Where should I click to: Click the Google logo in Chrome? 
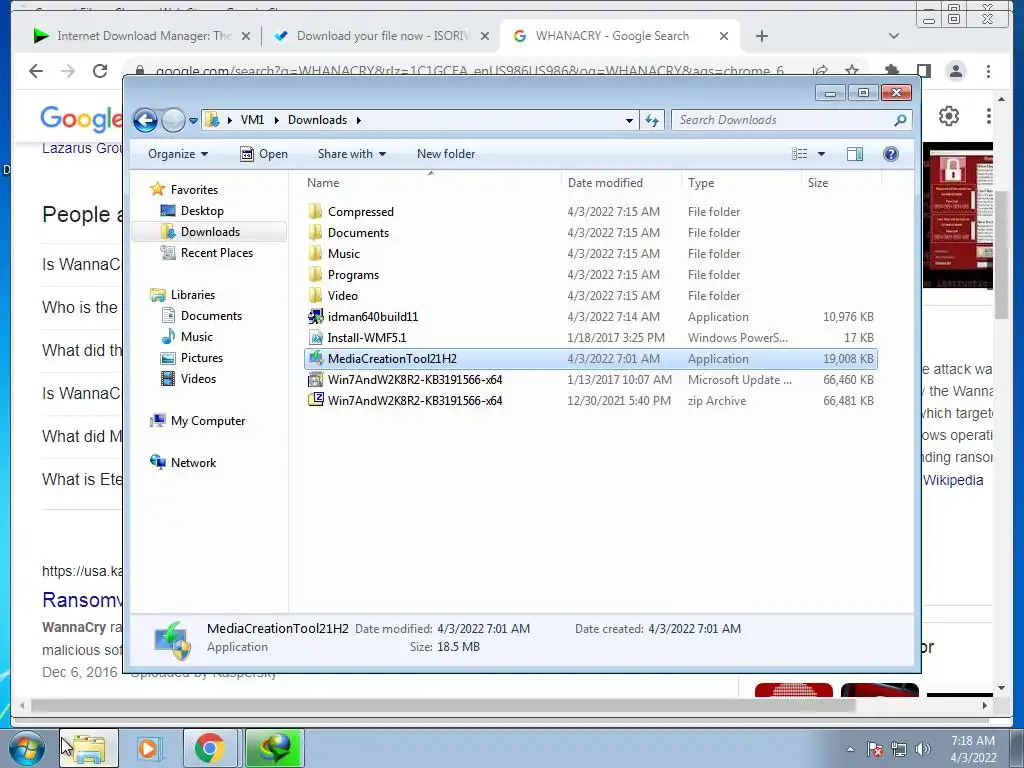pyautogui.click(x=80, y=119)
